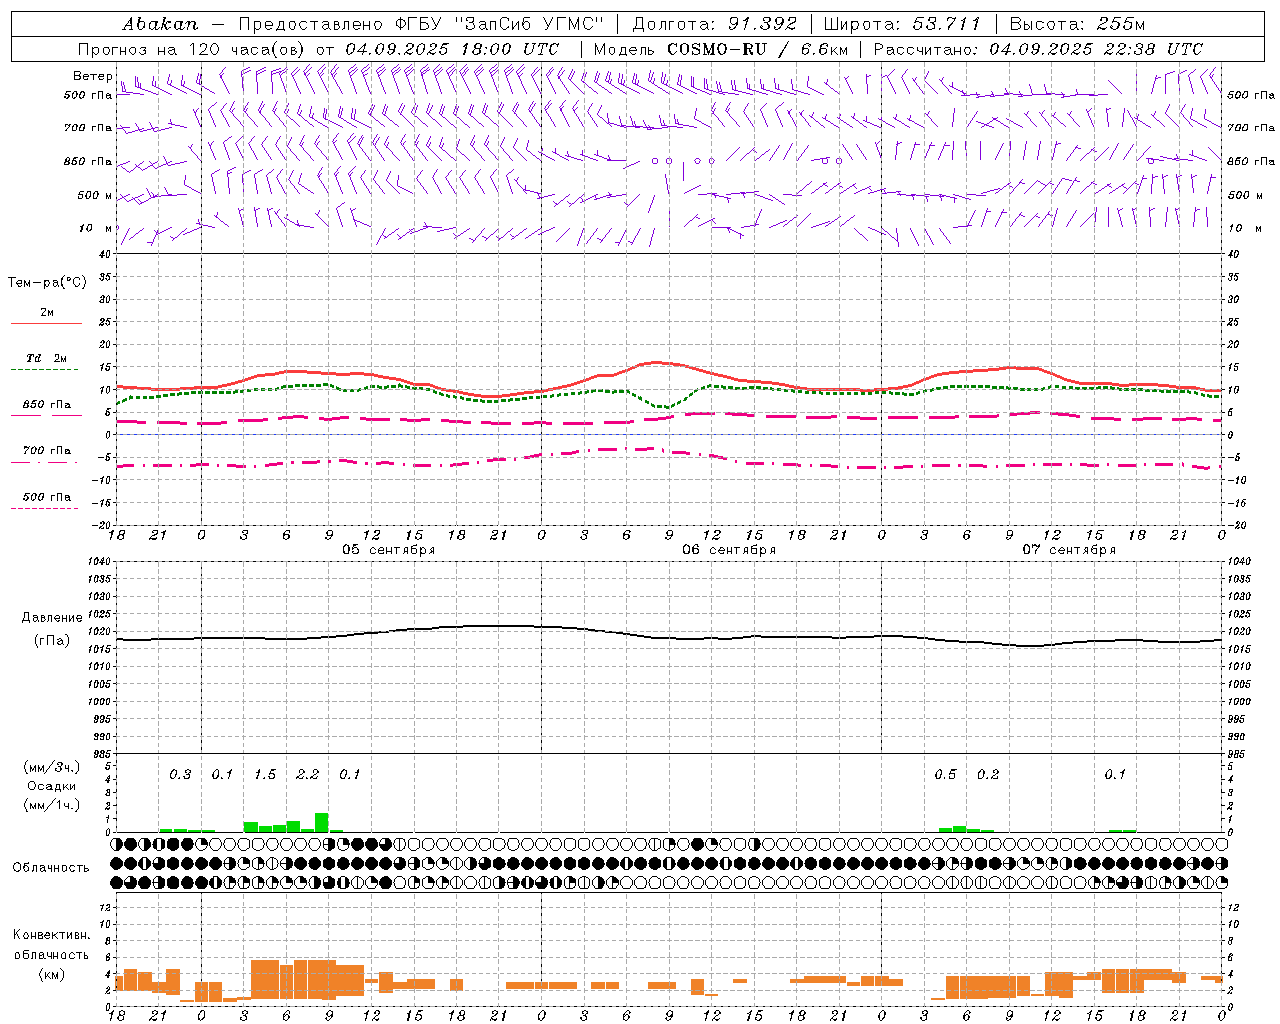Screen dimensions: 1280x1024
Task: Select the Давление pressure label
Action: (x=52, y=618)
